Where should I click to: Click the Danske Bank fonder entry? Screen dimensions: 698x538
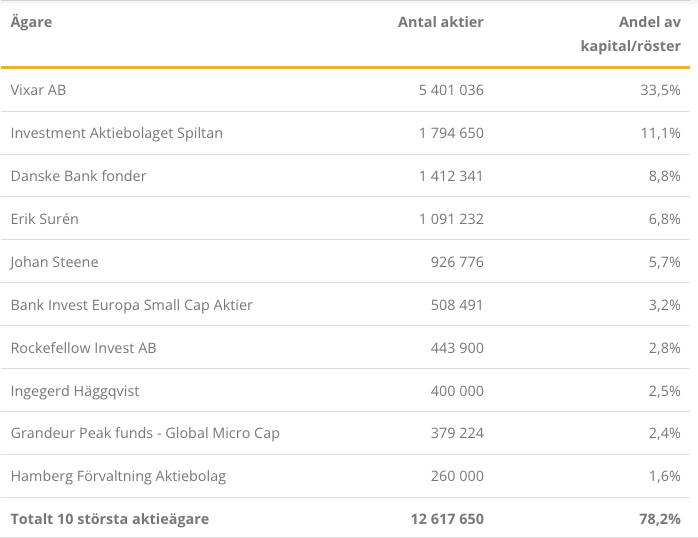click(x=78, y=176)
